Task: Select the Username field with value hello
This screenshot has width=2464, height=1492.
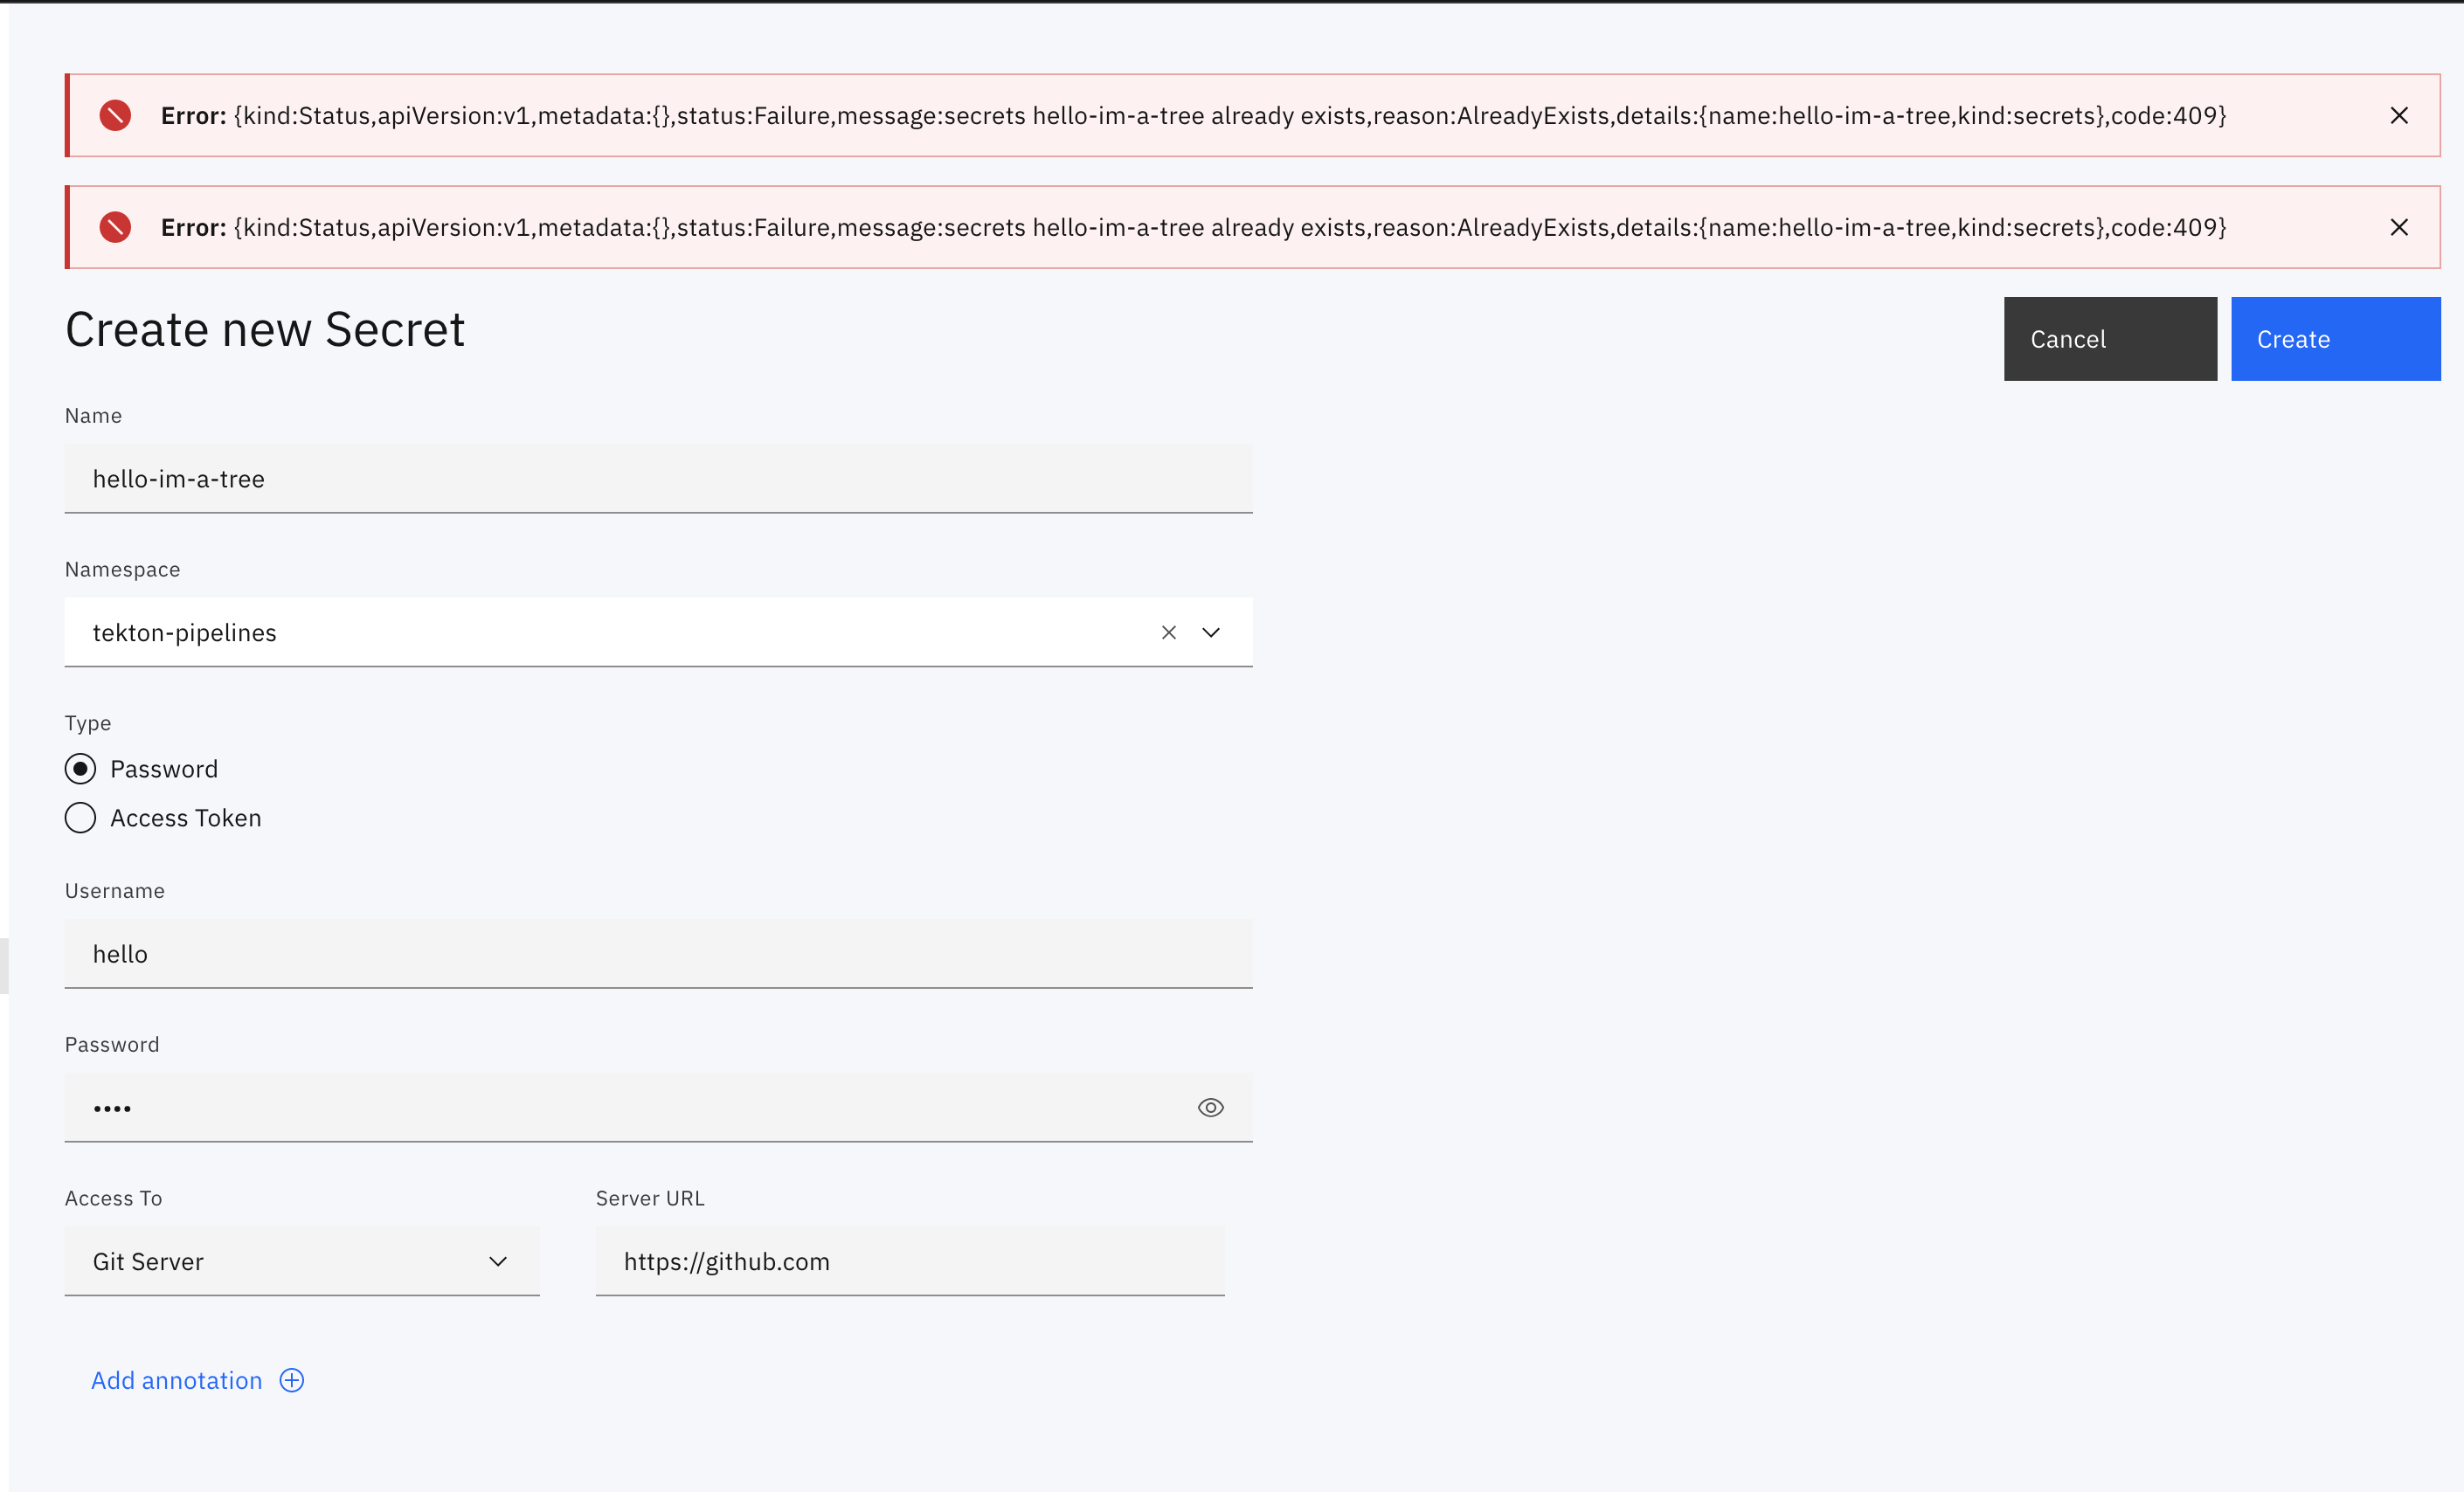Action: click(x=658, y=953)
